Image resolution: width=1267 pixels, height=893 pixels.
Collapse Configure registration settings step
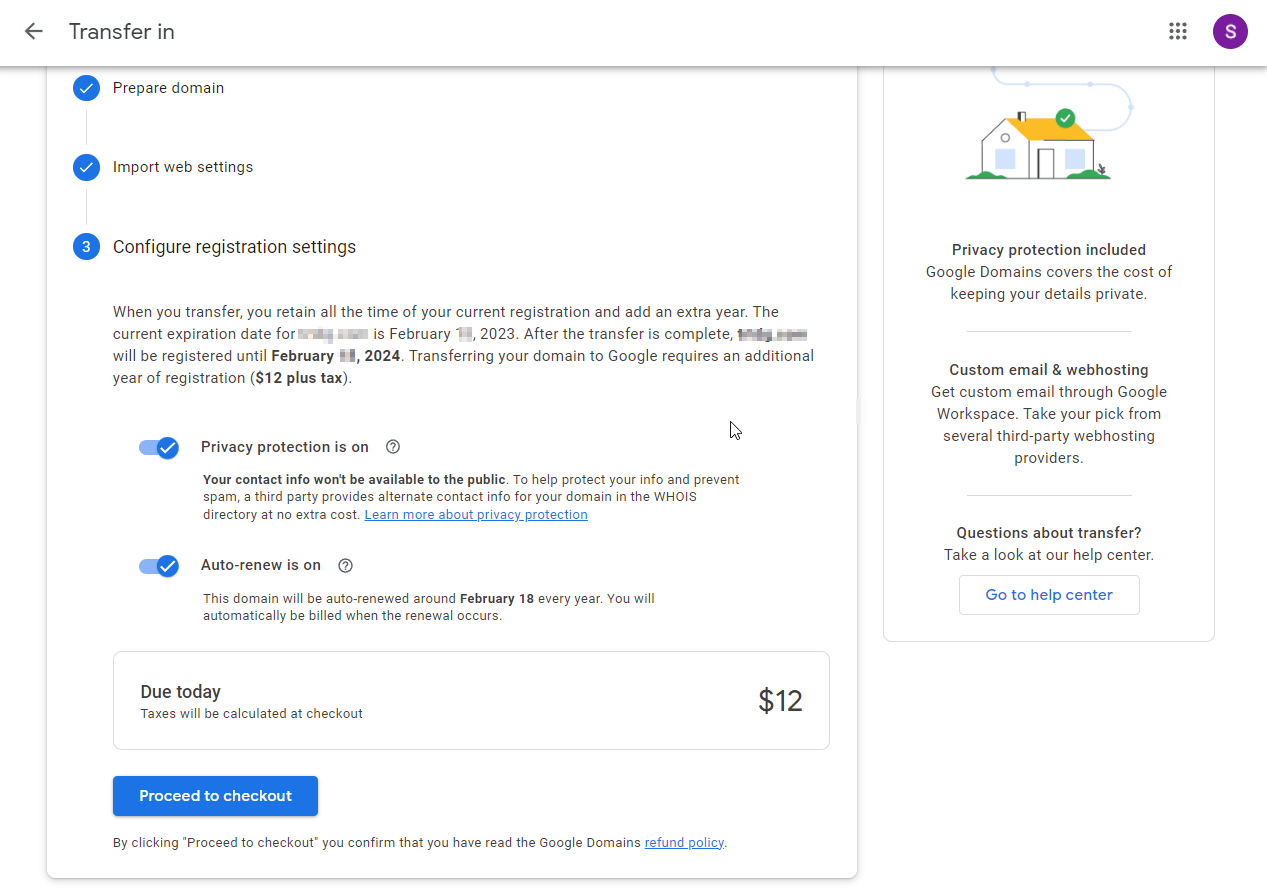pyautogui.click(x=234, y=247)
